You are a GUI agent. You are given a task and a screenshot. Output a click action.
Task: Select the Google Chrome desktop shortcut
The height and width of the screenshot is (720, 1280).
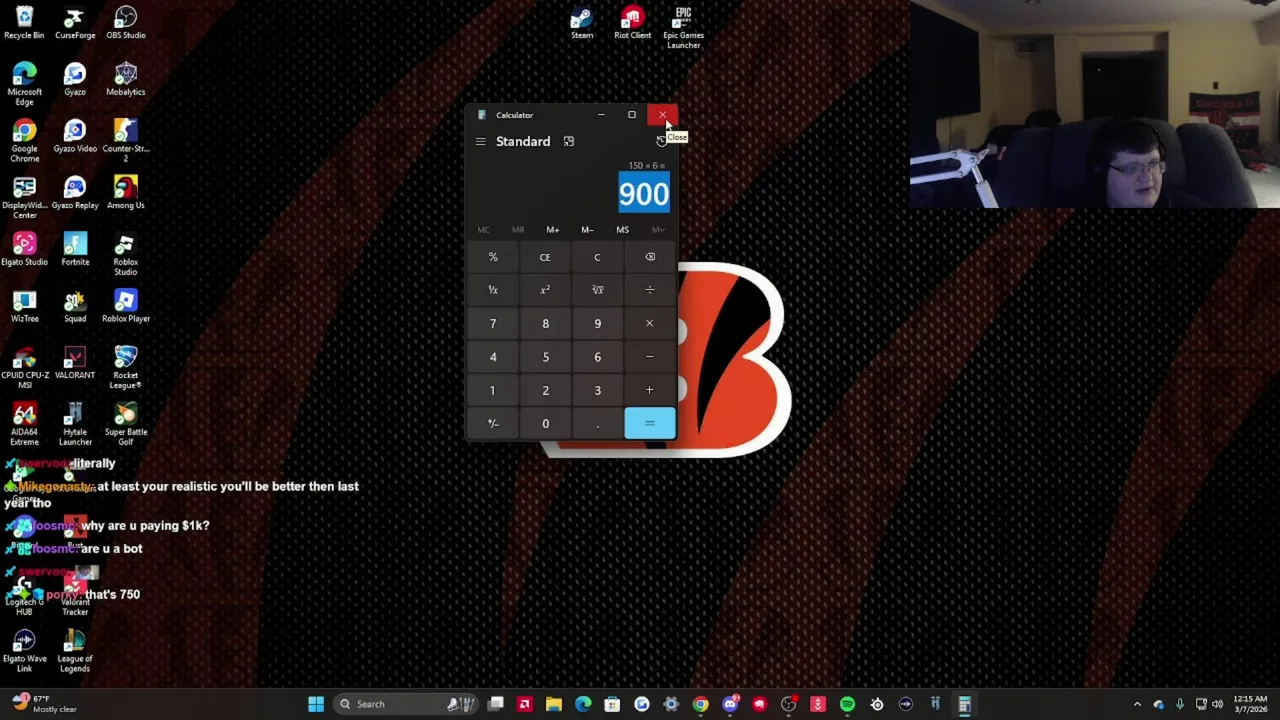click(x=24, y=142)
